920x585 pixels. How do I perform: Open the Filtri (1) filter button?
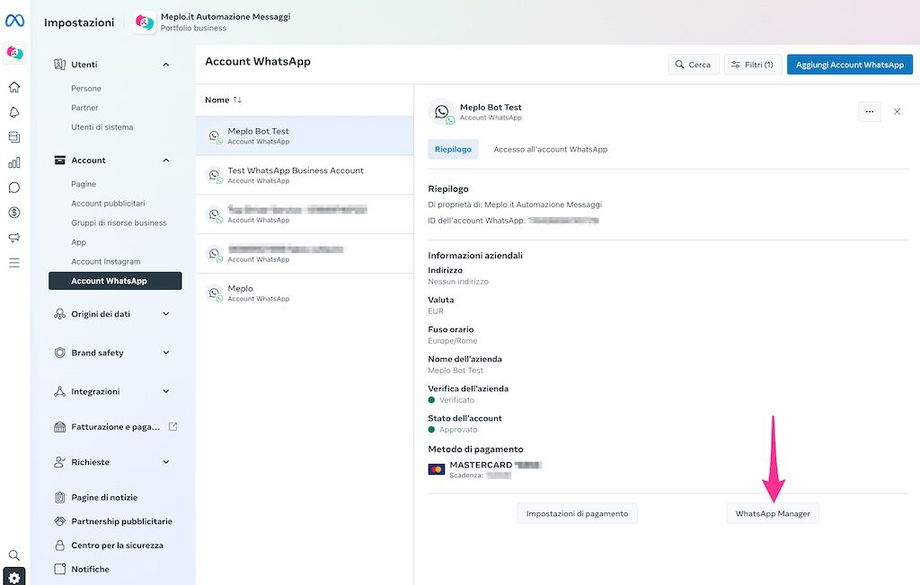tap(753, 65)
